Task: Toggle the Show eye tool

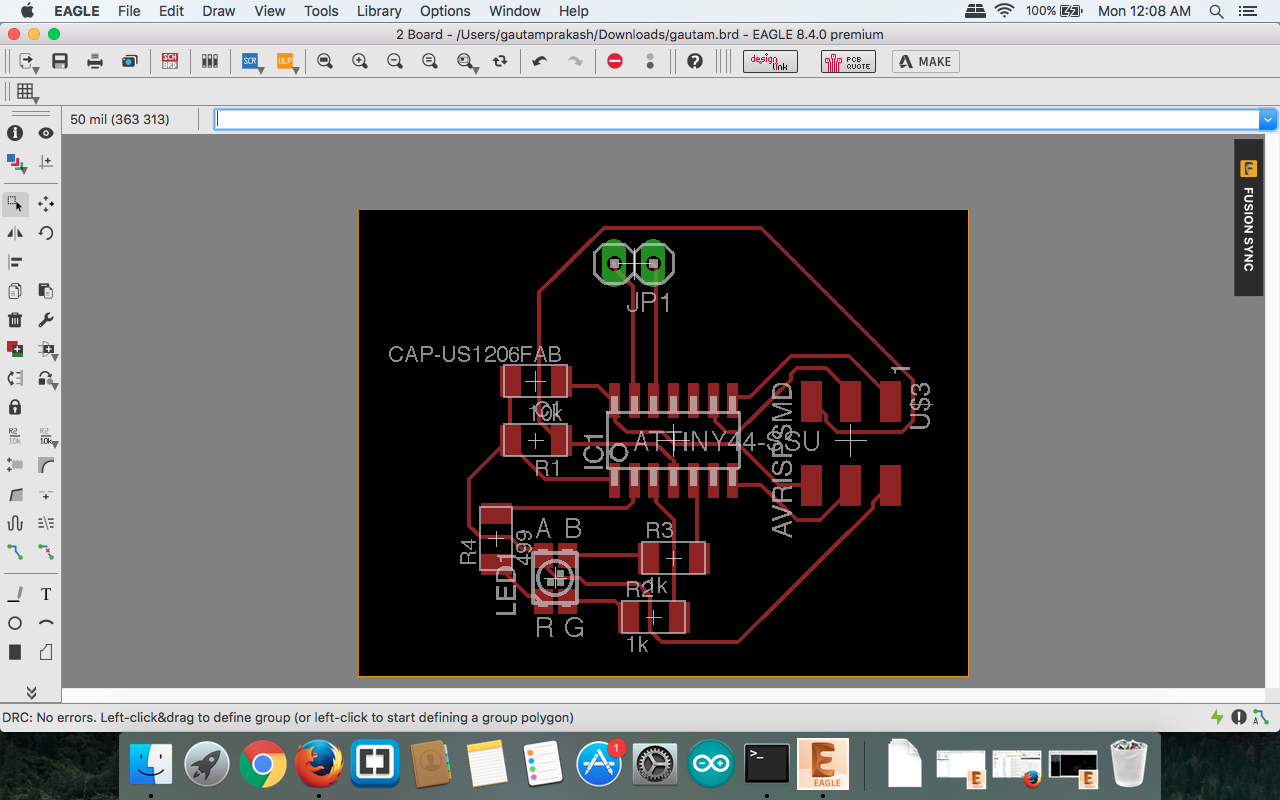Action: (x=46, y=133)
